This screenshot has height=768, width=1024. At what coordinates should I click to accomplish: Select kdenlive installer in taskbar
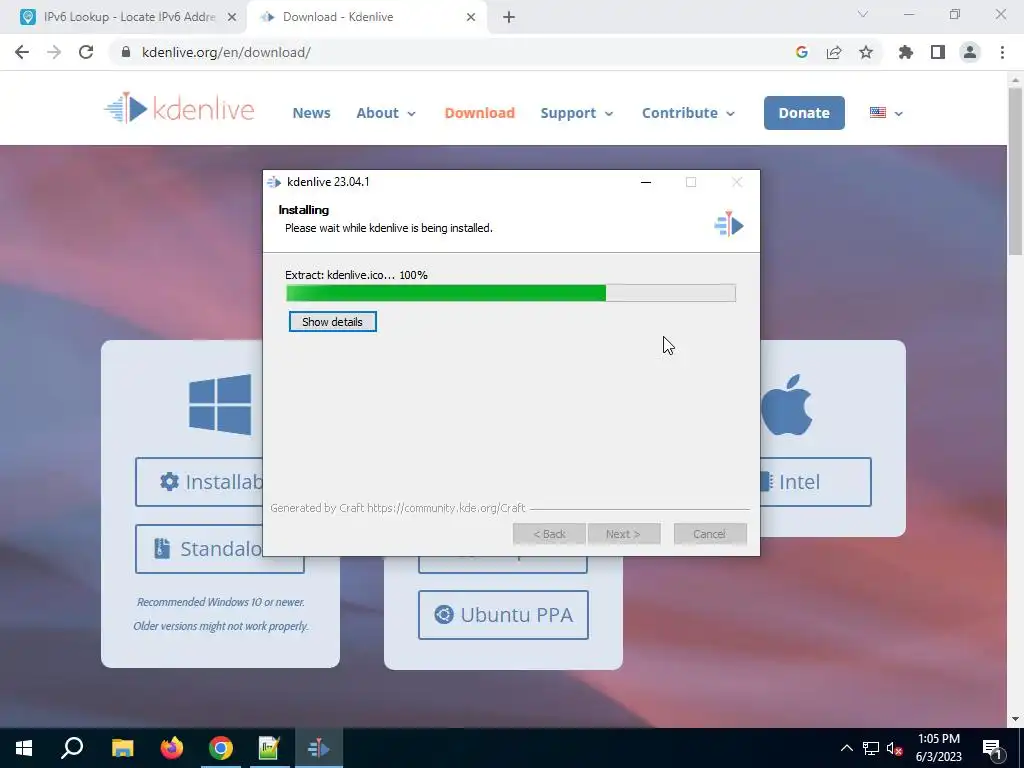tap(319, 748)
